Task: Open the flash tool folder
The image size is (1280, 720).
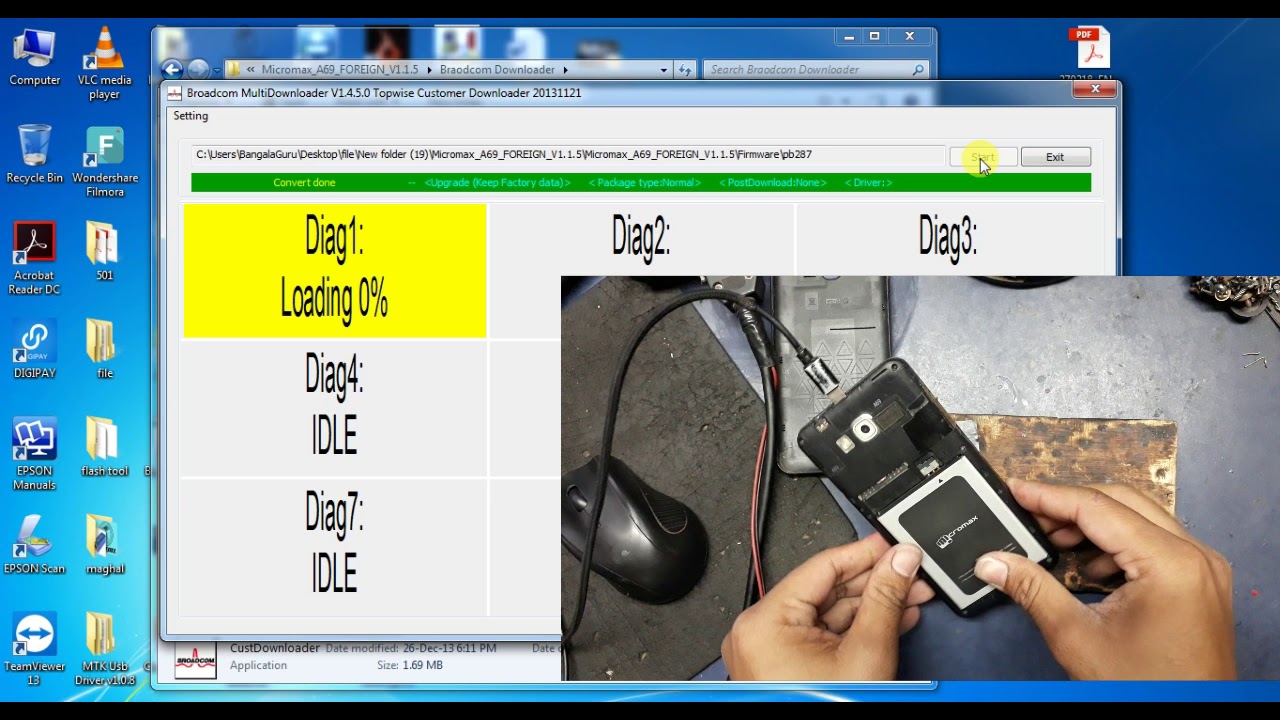Action: [104, 447]
